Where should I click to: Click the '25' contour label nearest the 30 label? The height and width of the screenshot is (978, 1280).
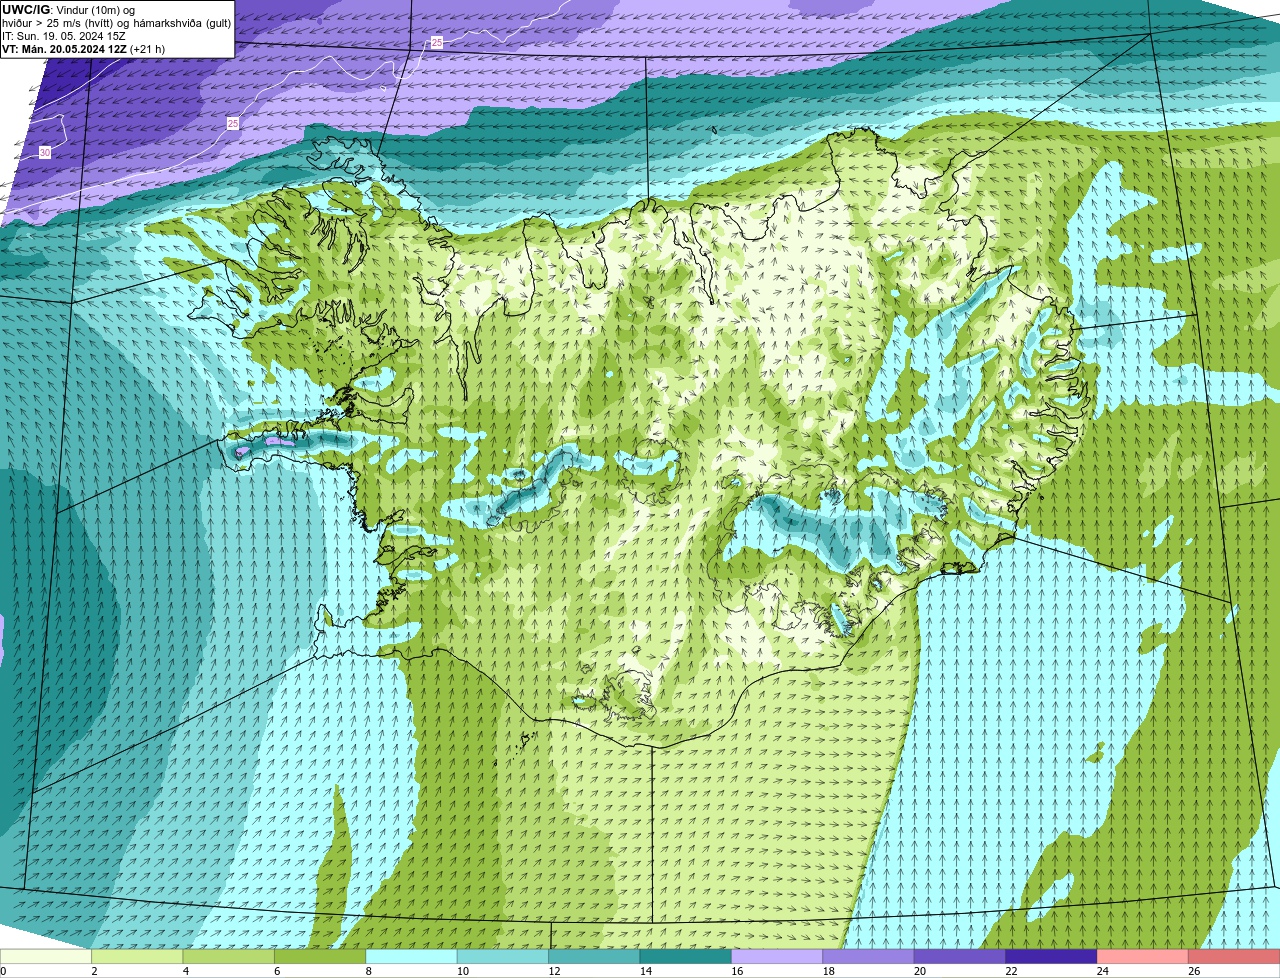point(233,123)
